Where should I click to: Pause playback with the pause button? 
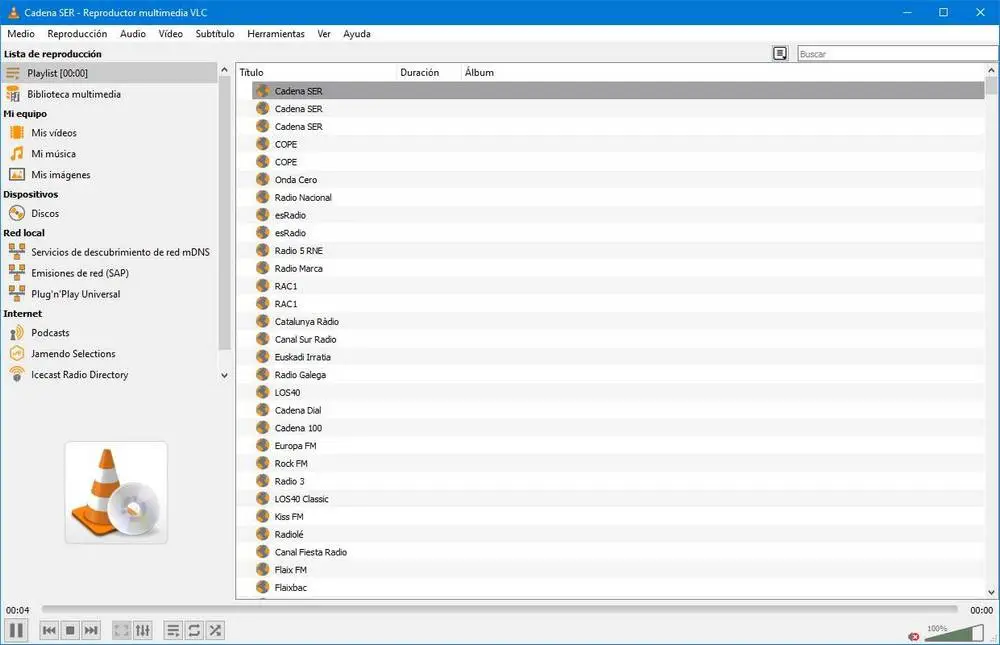17,630
